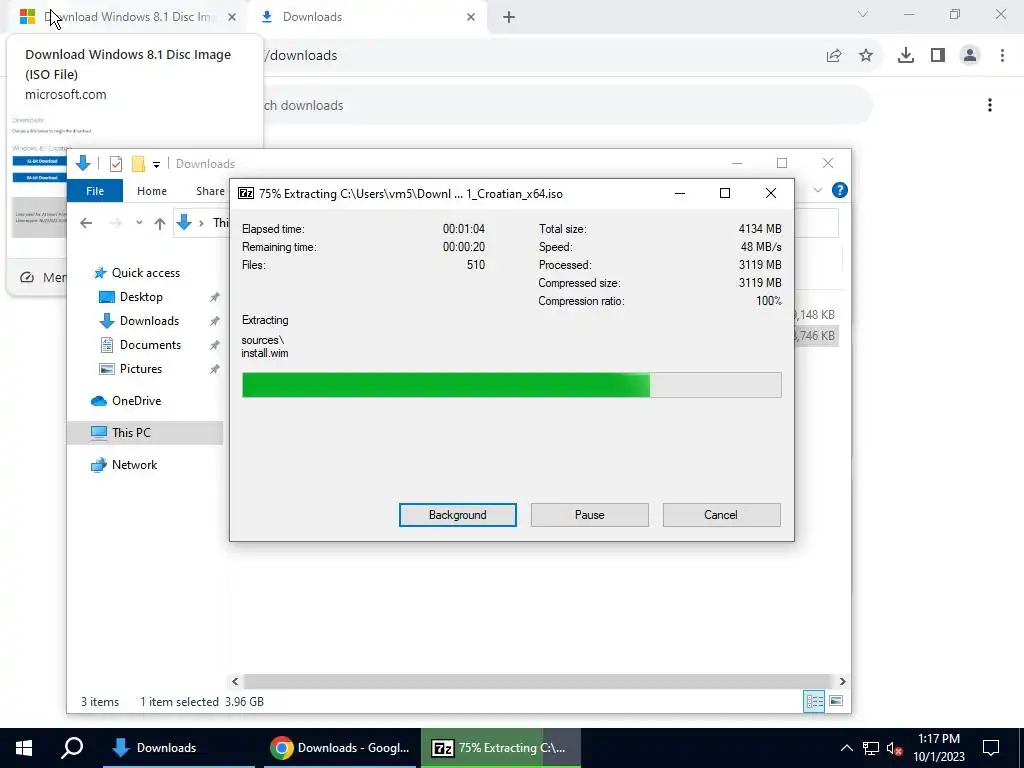Click the Microsoft logo tab favicon
This screenshot has height=768, width=1024.
tap(27, 17)
